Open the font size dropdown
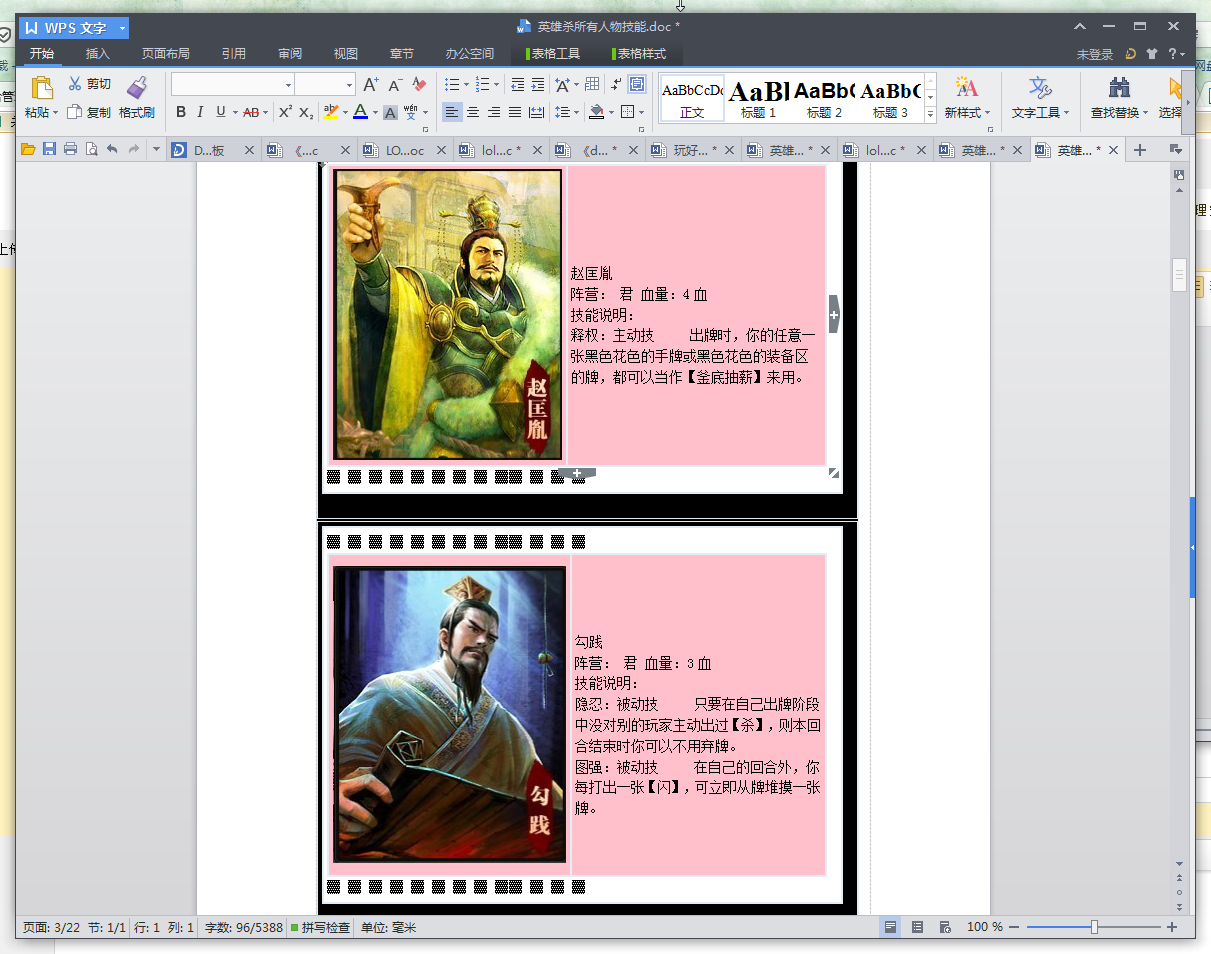Image resolution: width=1211 pixels, height=954 pixels. point(349,85)
